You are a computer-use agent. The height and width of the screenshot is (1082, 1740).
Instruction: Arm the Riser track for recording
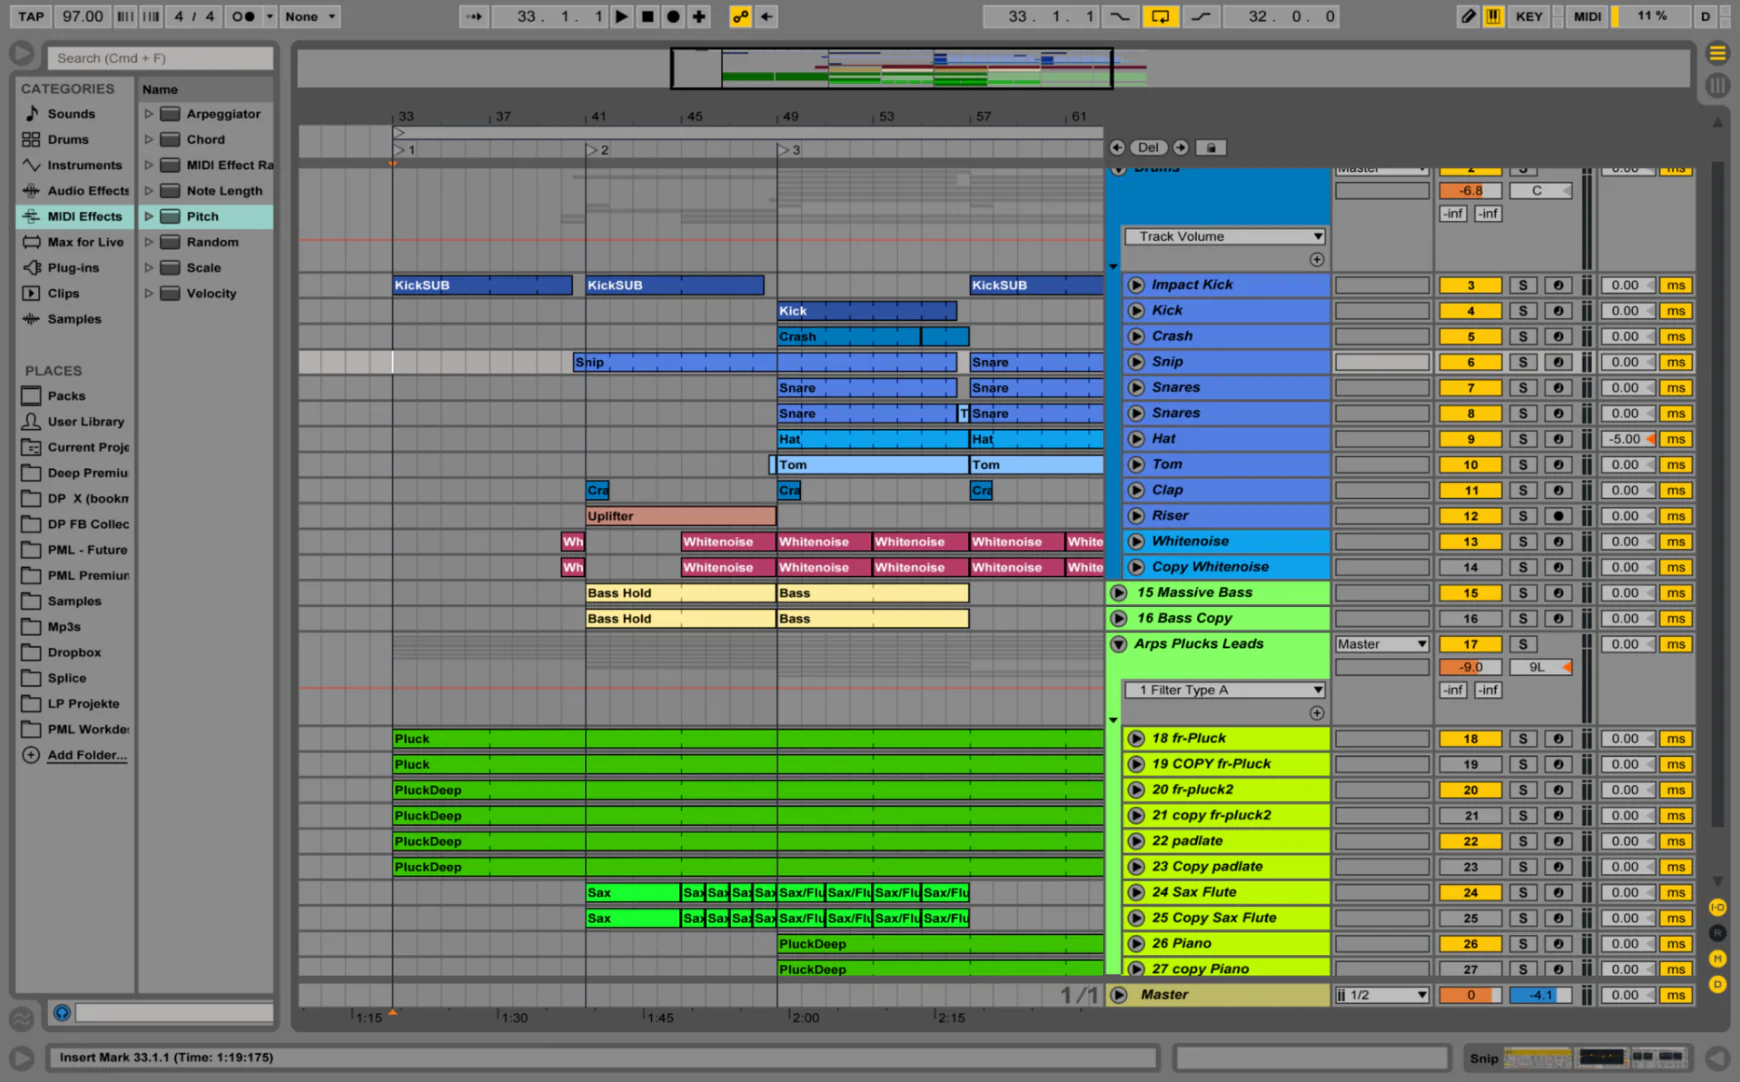click(x=1557, y=516)
